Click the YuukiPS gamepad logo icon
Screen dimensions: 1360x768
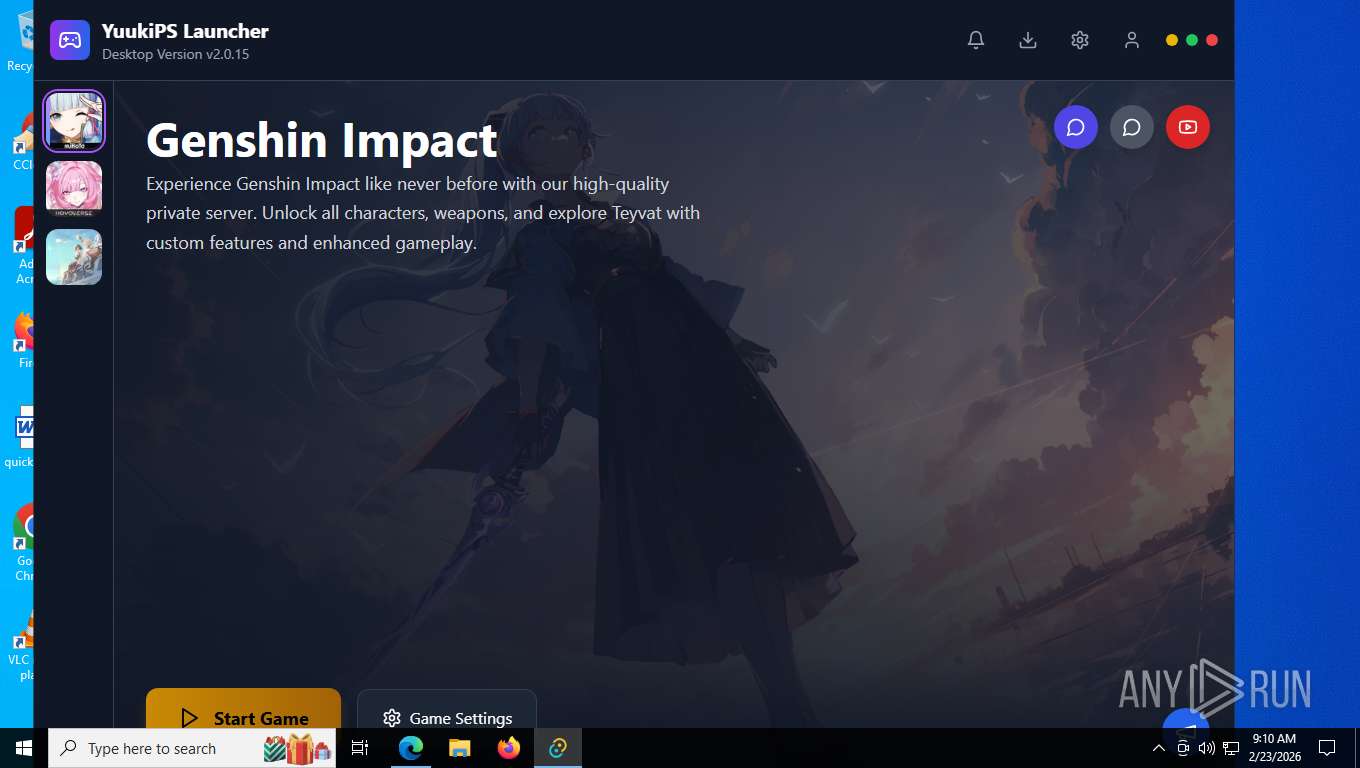pos(70,40)
